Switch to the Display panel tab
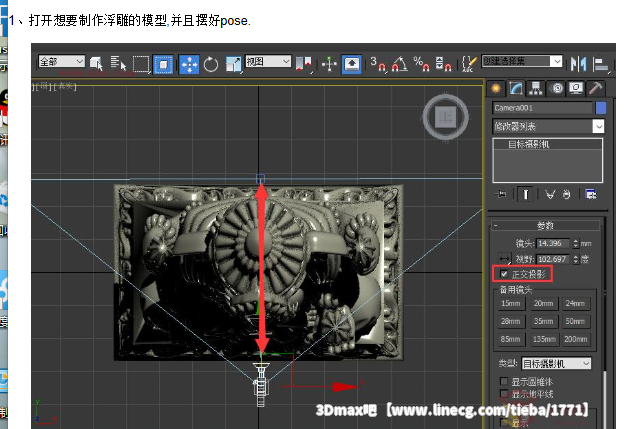628x429 pixels. pos(576,88)
